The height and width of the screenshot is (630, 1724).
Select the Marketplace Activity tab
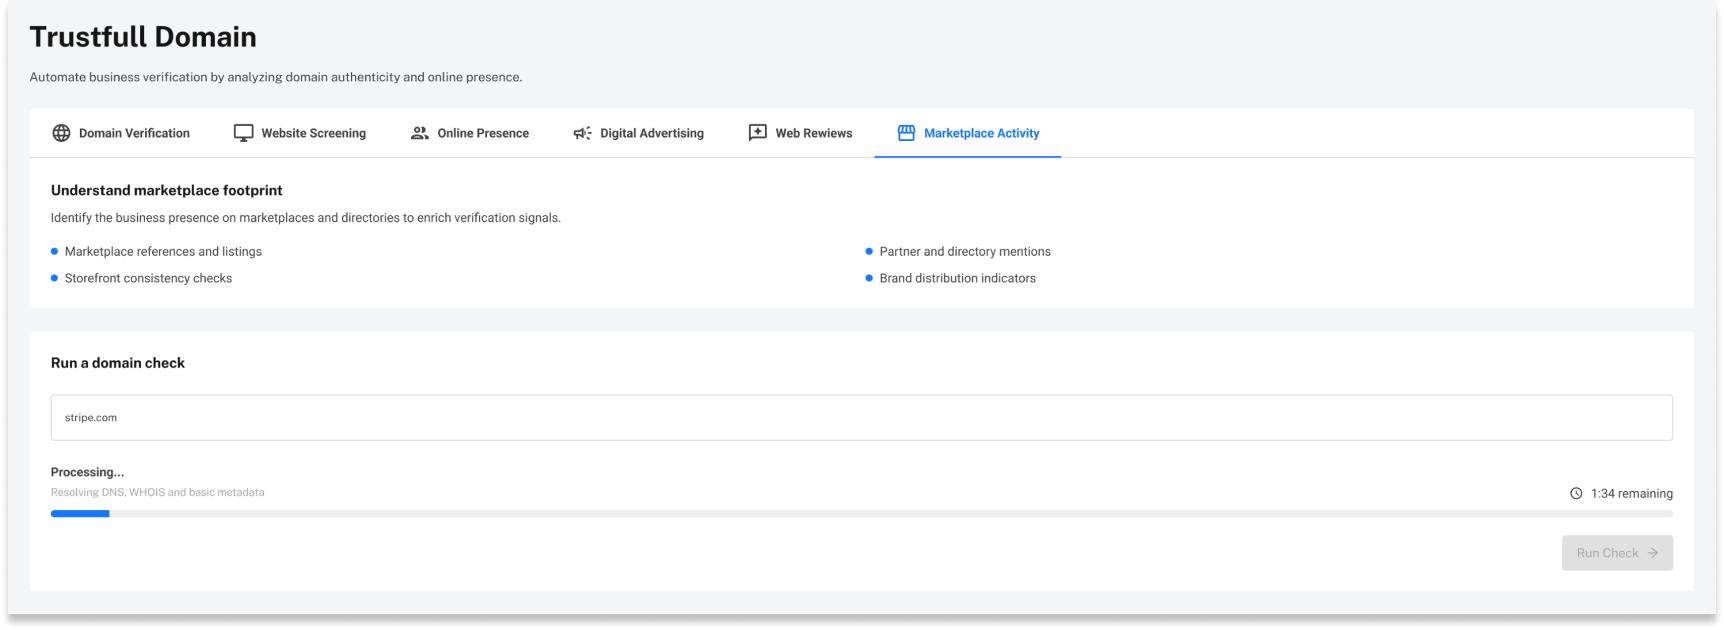[968, 133]
